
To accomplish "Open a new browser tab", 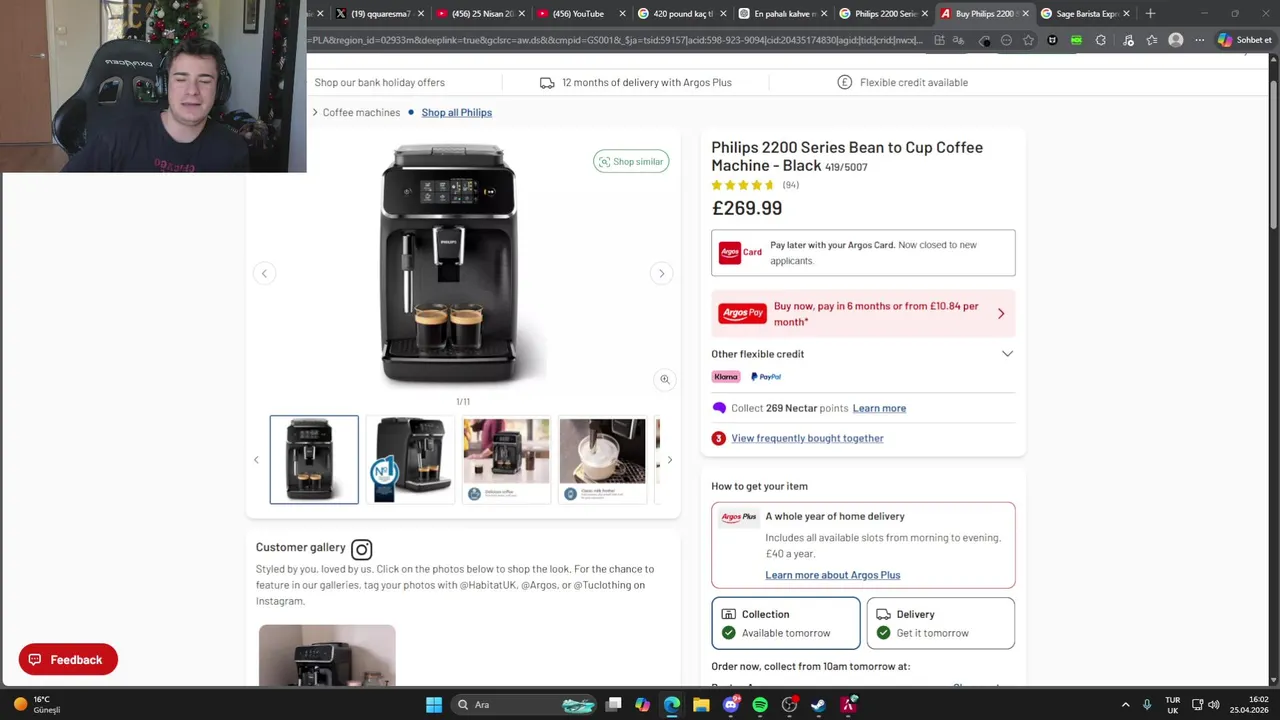I will (x=1150, y=14).
